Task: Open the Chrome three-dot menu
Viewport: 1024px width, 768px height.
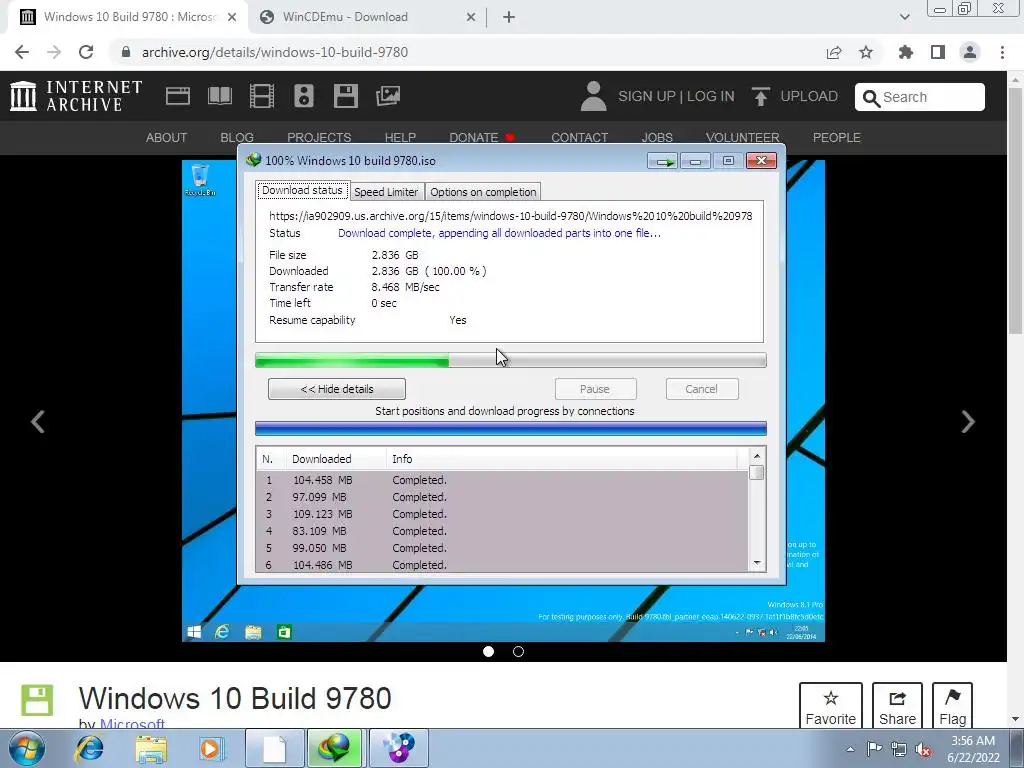Action: pos(1002,52)
